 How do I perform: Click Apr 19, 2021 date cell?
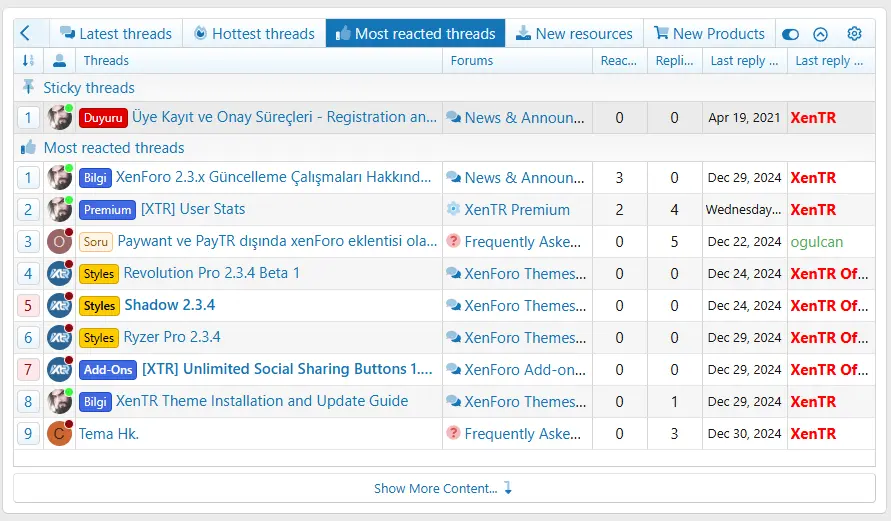[x=744, y=118]
